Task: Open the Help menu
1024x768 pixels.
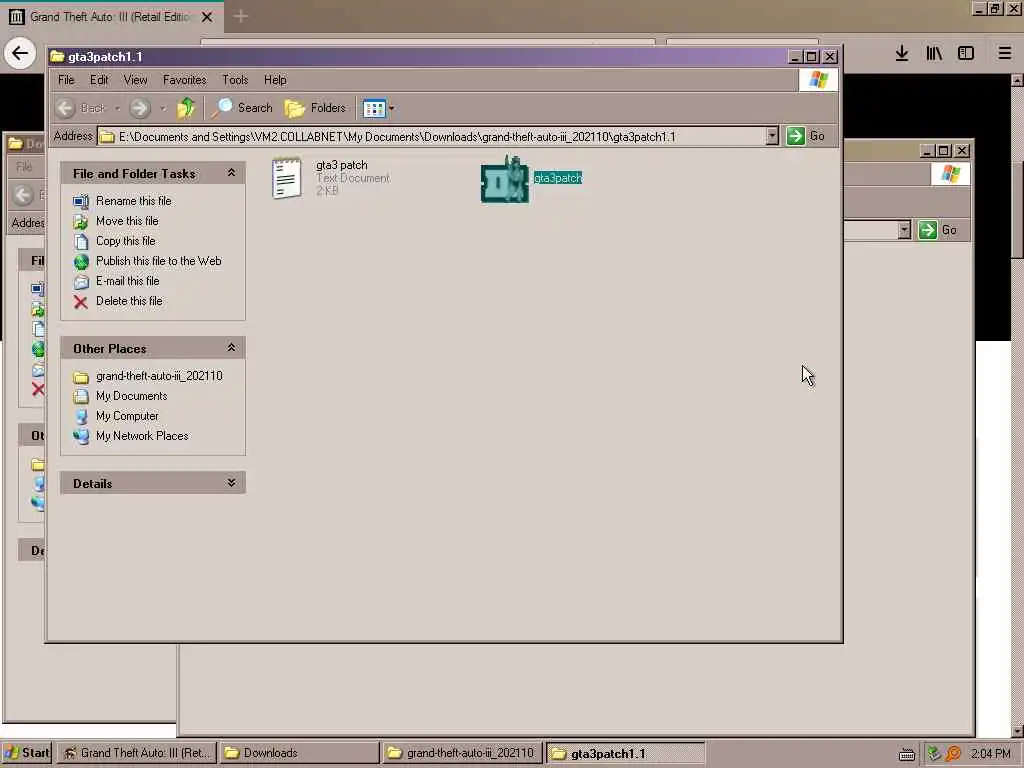Action: [275, 80]
